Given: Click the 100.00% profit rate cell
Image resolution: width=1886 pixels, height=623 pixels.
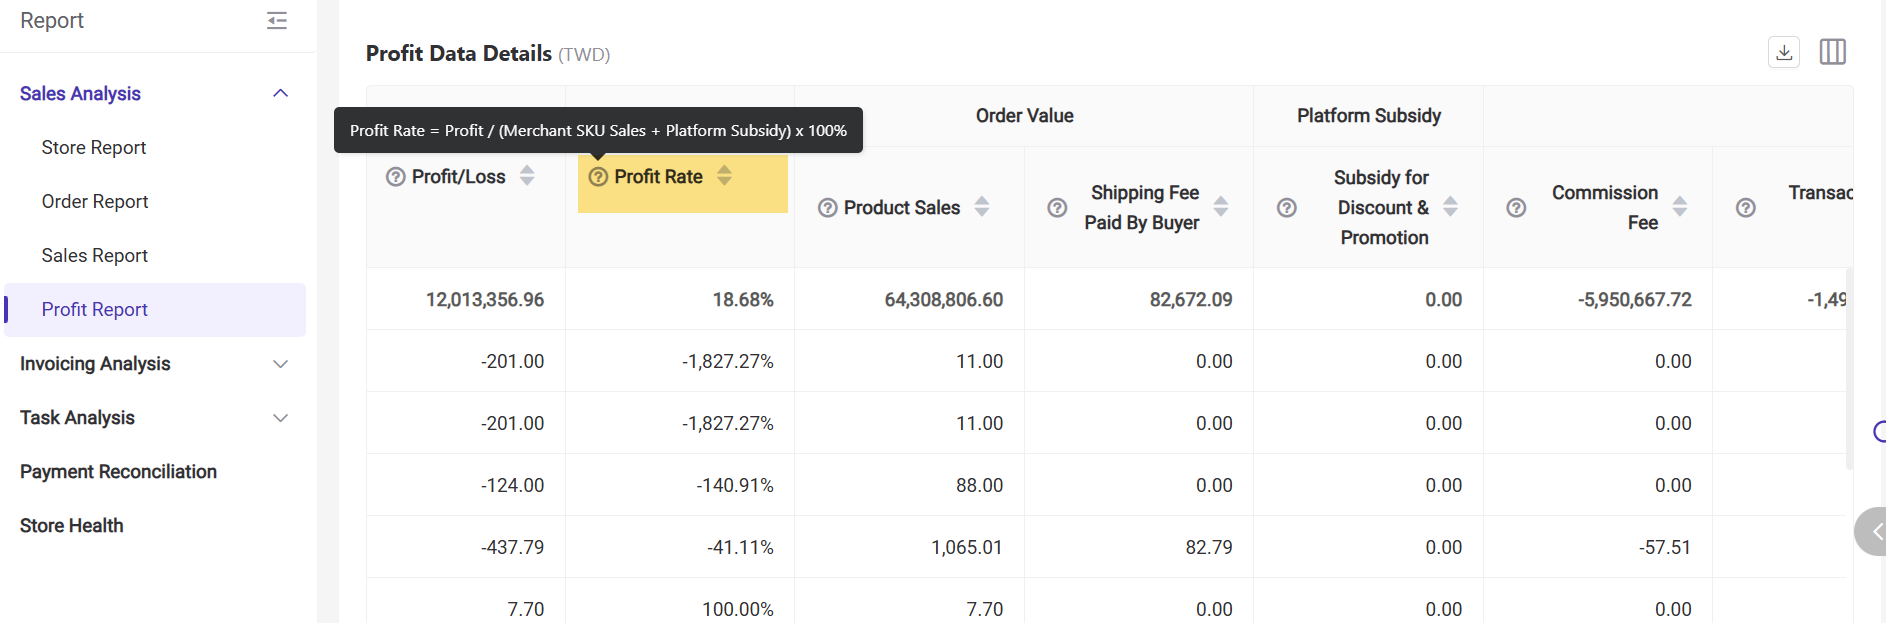Looking at the screenshot, I should point(738,610).
